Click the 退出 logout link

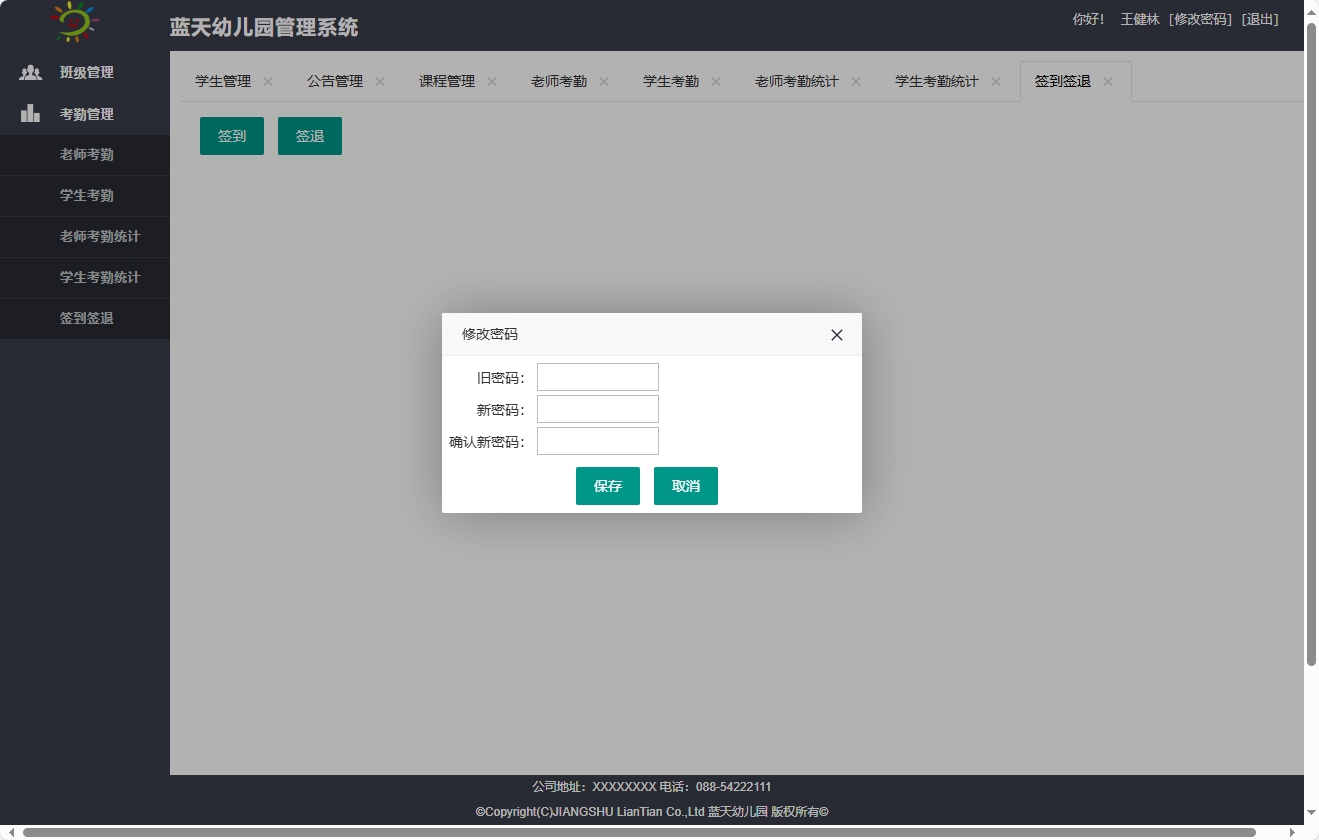pyautogui.click(x=1262, y=18)
